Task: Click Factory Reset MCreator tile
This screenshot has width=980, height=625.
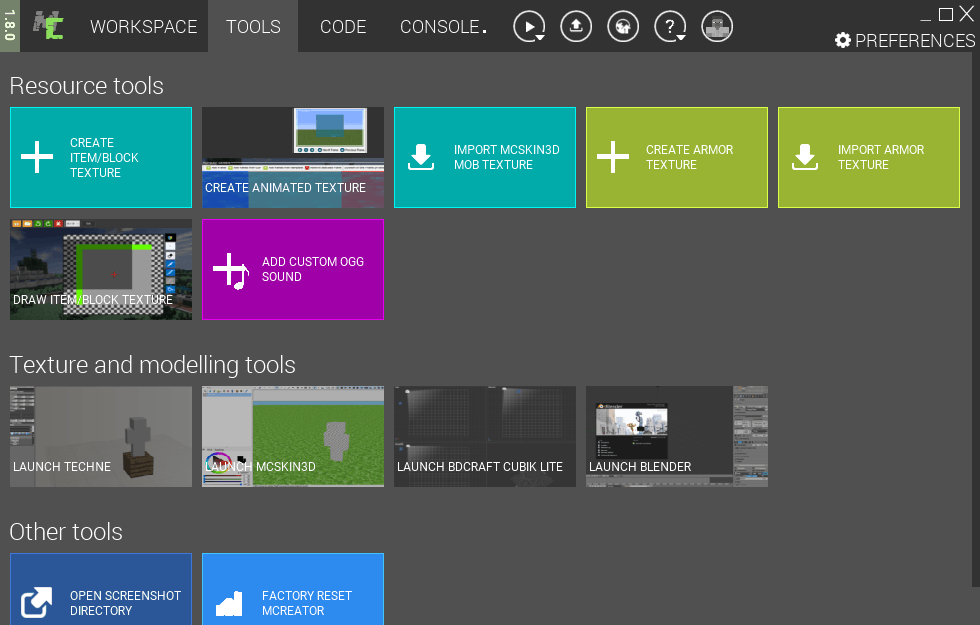Action: pos(292,595)
